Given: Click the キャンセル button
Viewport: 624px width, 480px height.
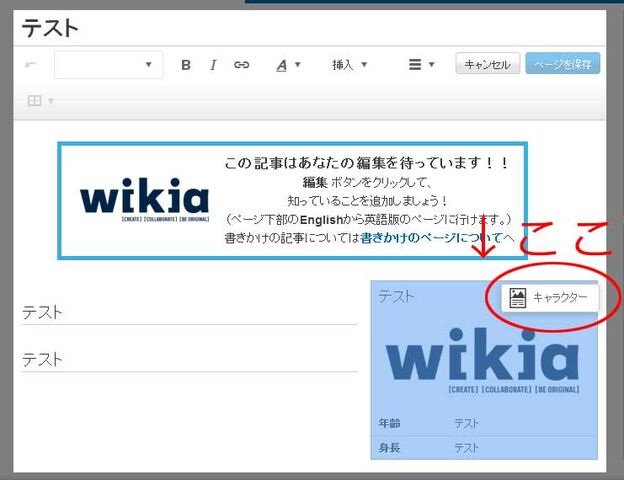Looking at the screenshot, I should (x=488, y=64).
